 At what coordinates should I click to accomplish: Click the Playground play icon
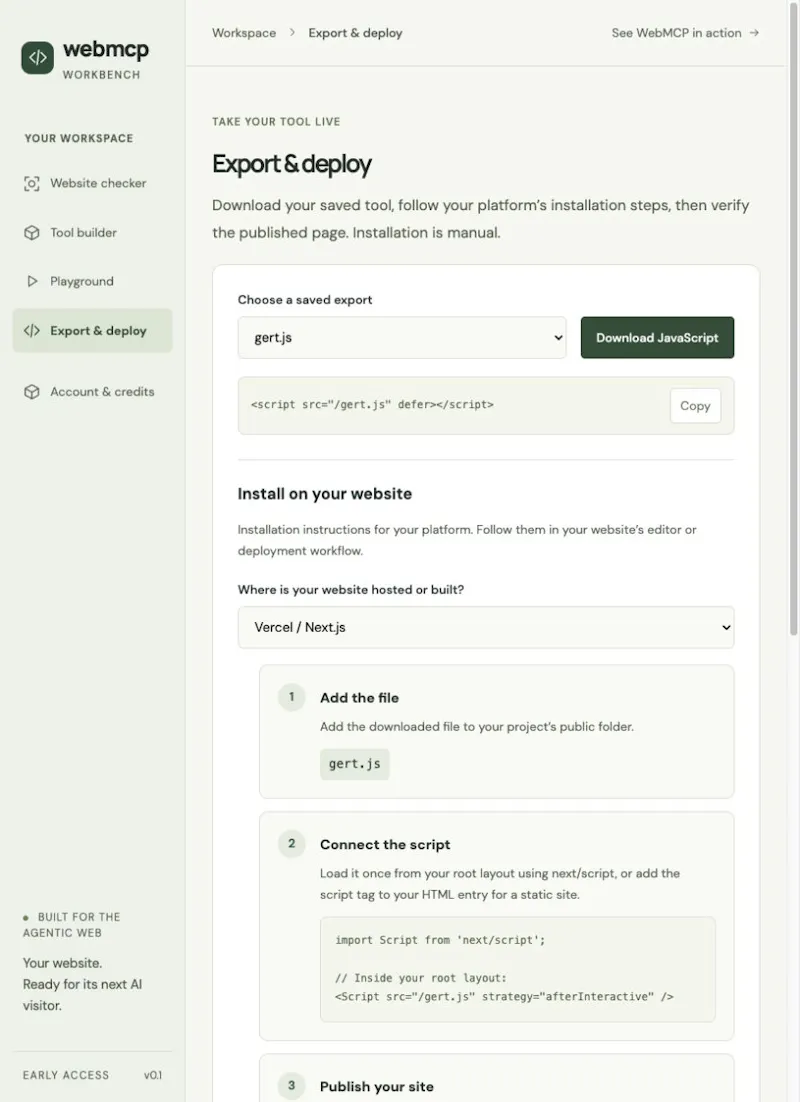point(32,281)
